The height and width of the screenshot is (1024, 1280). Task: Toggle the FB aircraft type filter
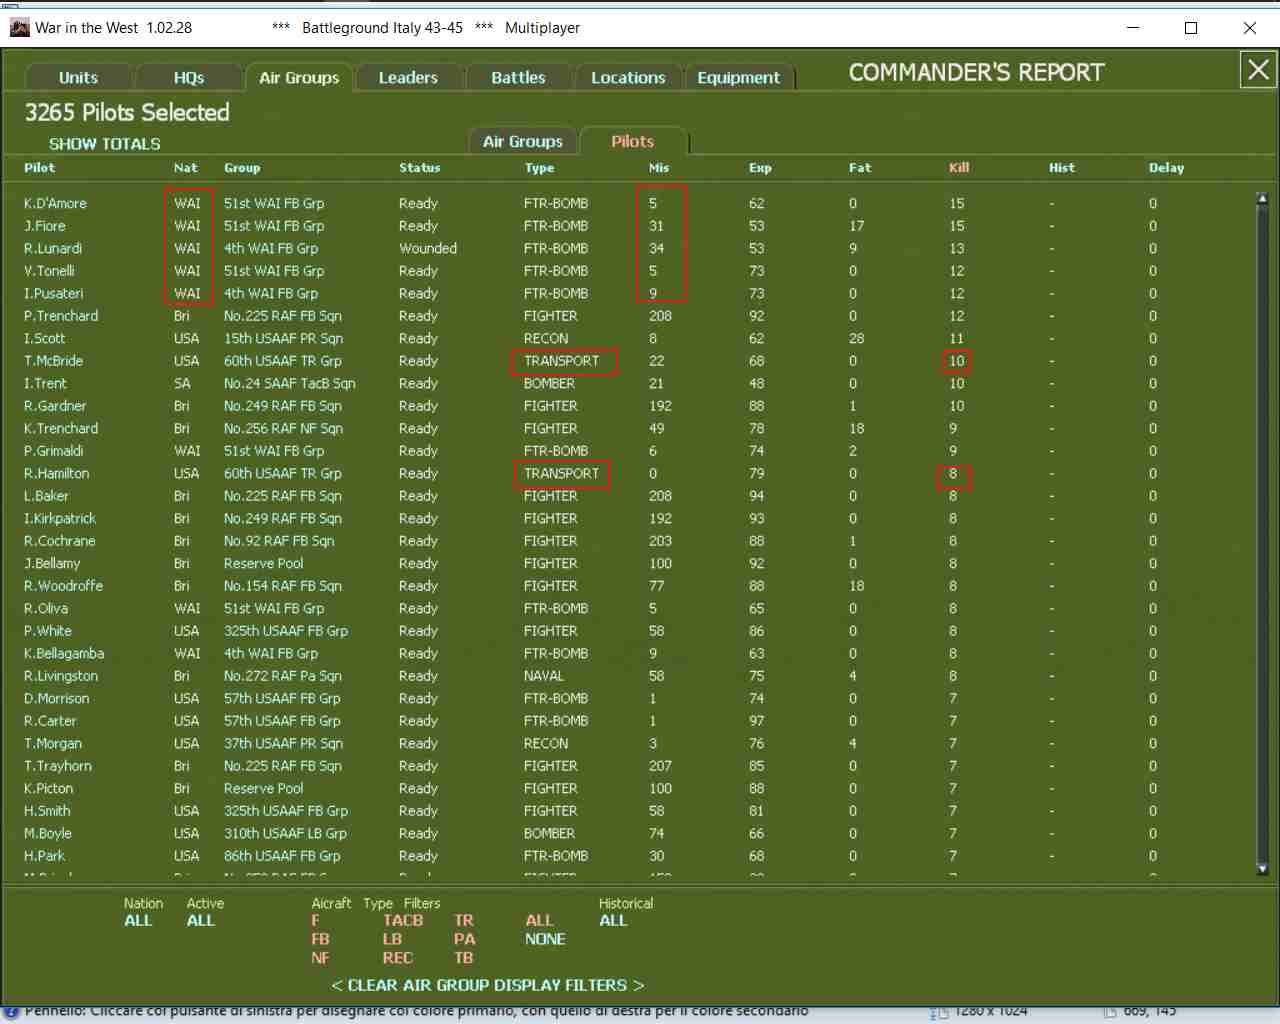[x=320, y=939]
